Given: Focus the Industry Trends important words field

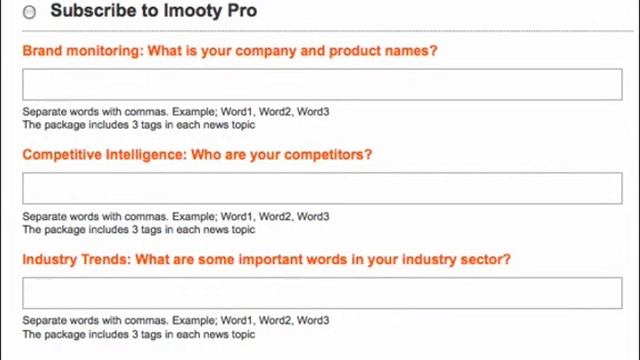Looking at the screenshot, I should pos(322,293).
